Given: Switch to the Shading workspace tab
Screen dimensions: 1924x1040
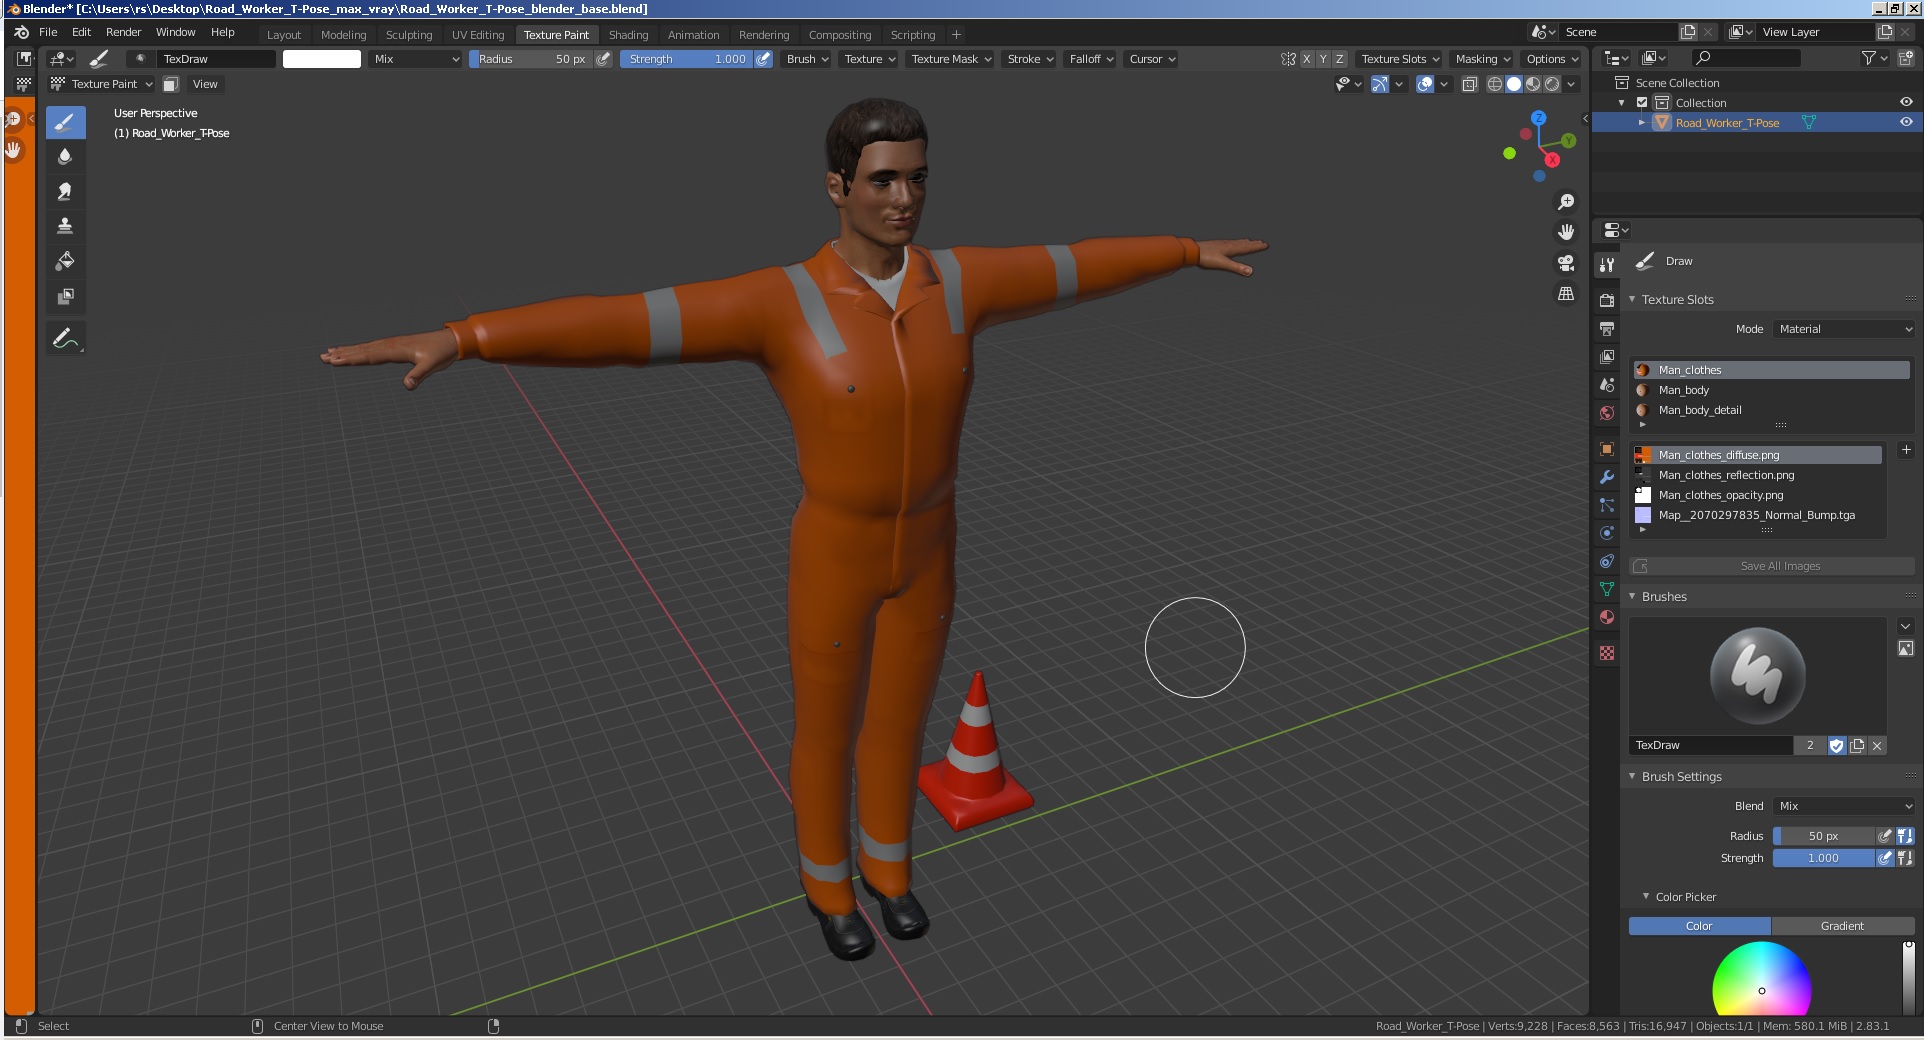Looking at the screenshot, I should [628, 34].
